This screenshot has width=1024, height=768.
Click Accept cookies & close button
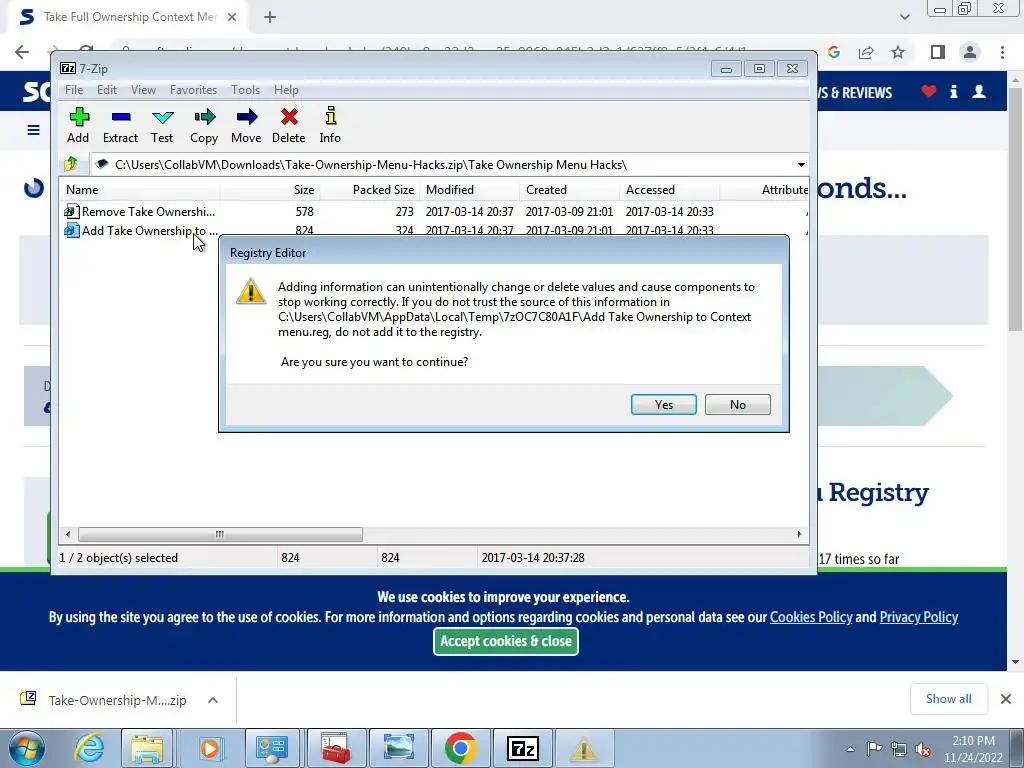505,641
